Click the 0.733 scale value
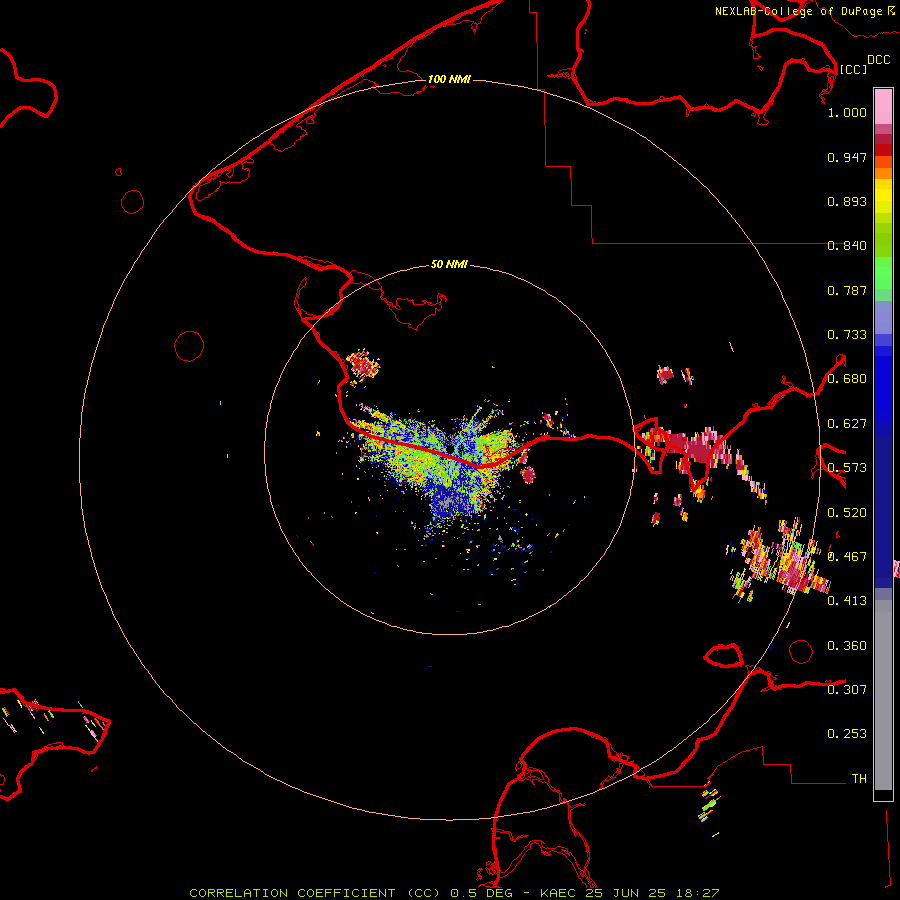Viewport: 900px width, 900px height. pyautogui.click(x=847, y=335)
